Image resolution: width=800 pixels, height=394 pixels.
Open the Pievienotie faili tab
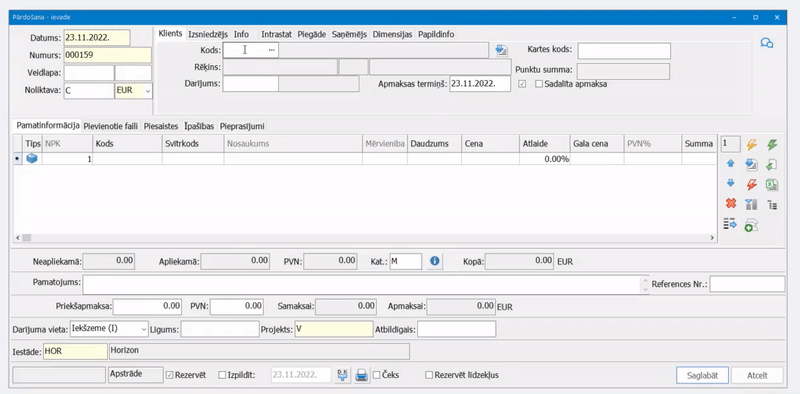(111, 126)
